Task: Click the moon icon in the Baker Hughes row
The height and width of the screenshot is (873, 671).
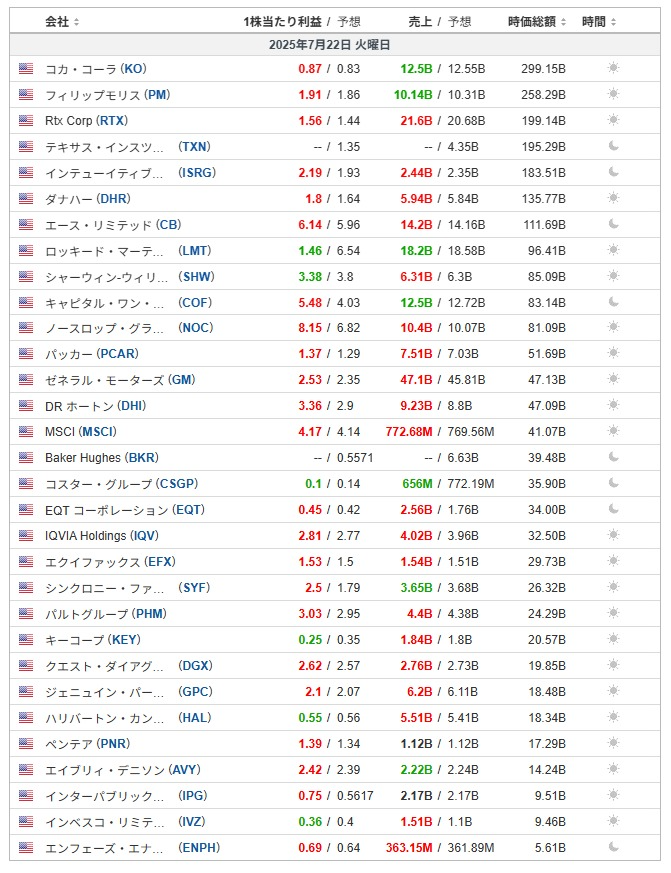Action: [613, 457]
